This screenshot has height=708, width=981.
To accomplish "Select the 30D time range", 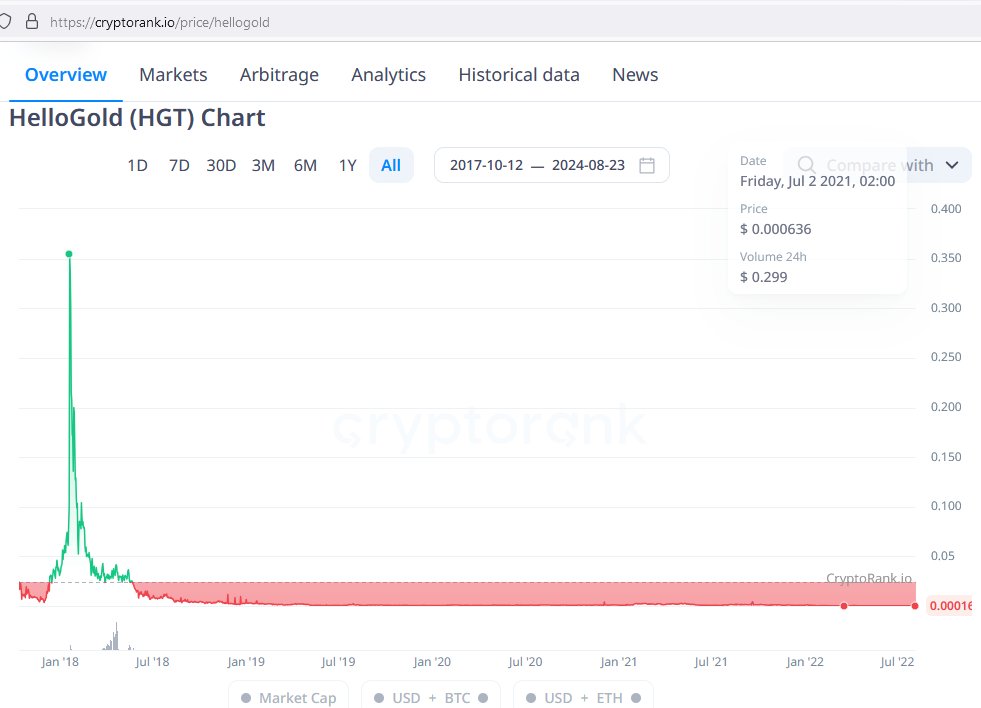I will coord(221,165).
